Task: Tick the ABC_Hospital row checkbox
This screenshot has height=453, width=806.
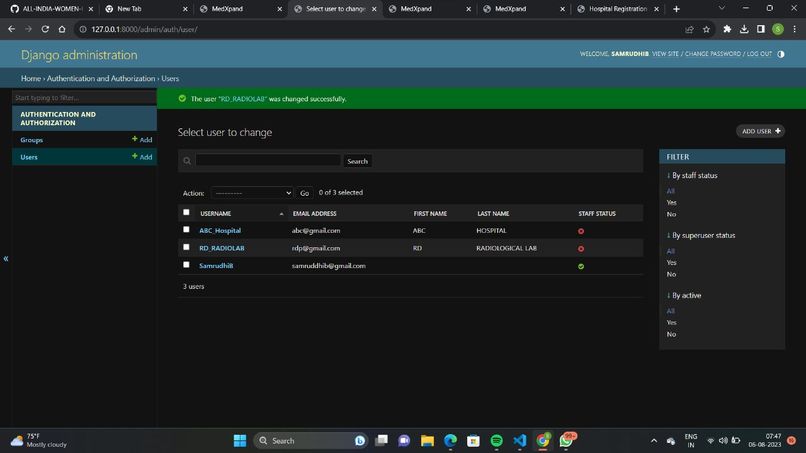Action: (x=186, y=230)
